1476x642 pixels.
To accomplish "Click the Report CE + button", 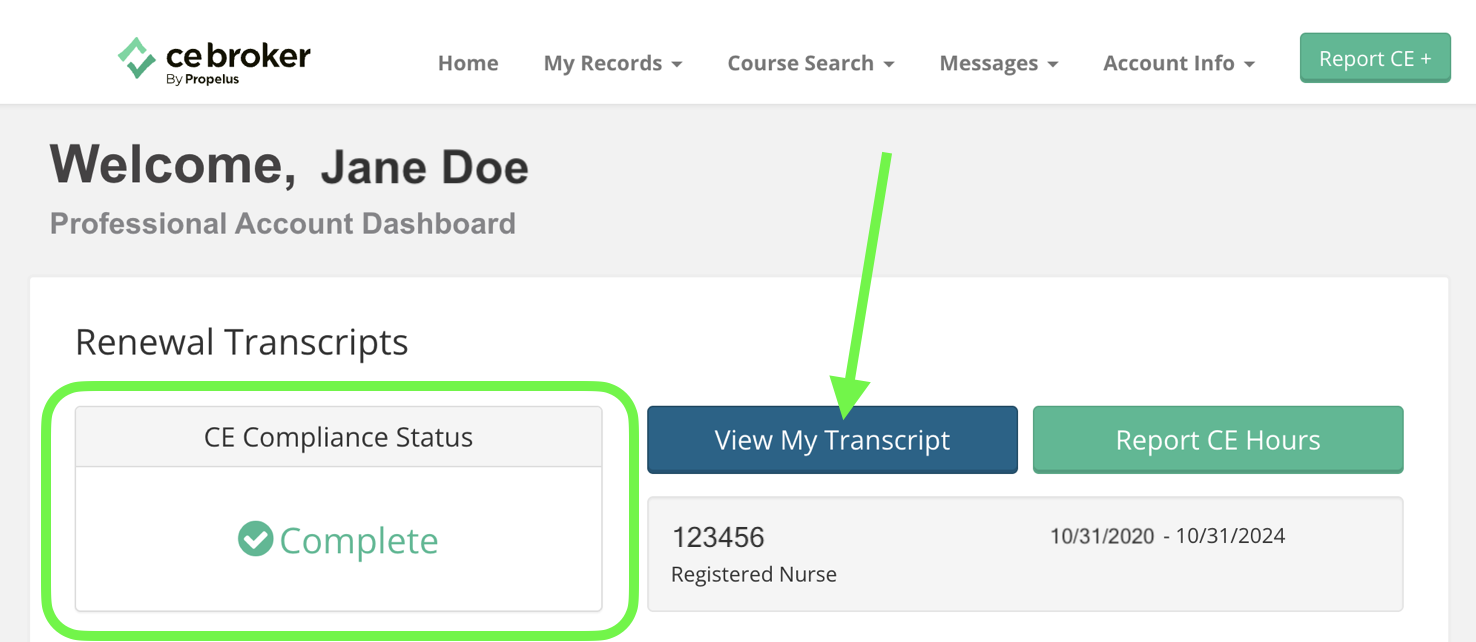I will (x=1375, y=58).
